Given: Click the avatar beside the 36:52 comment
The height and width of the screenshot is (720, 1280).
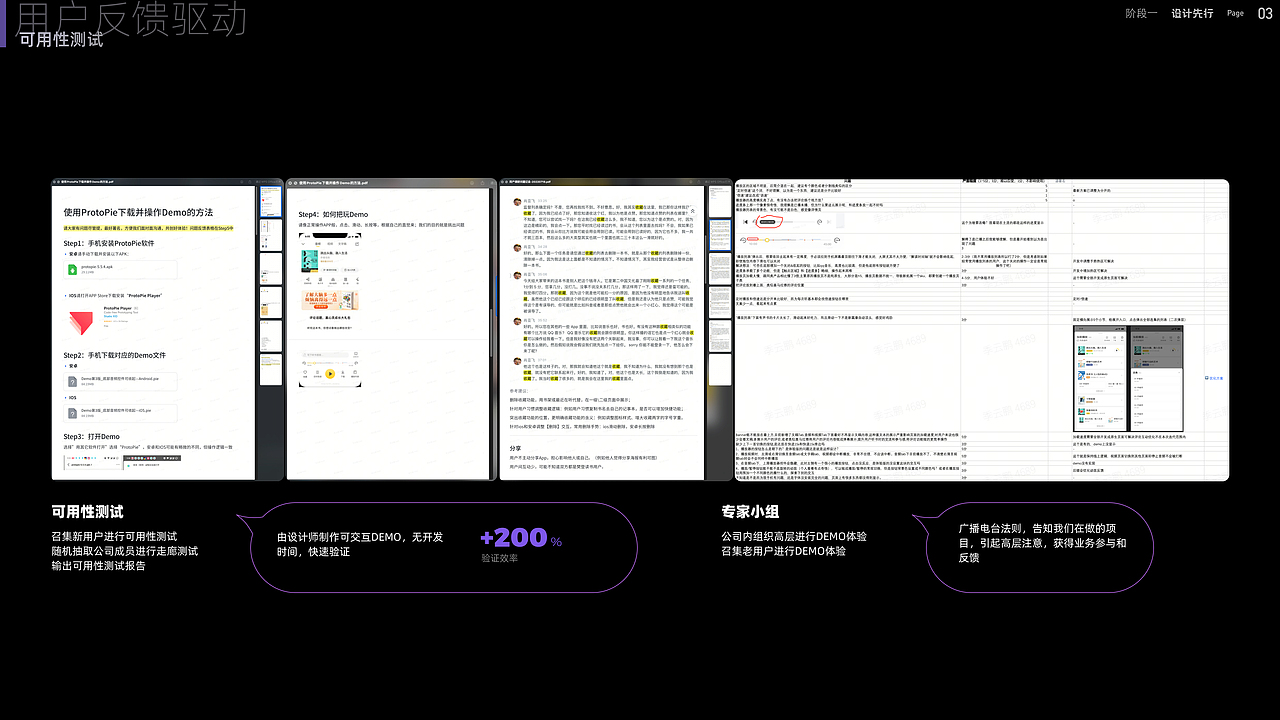Looking at the screenshot, I should (x=517, y=321).
